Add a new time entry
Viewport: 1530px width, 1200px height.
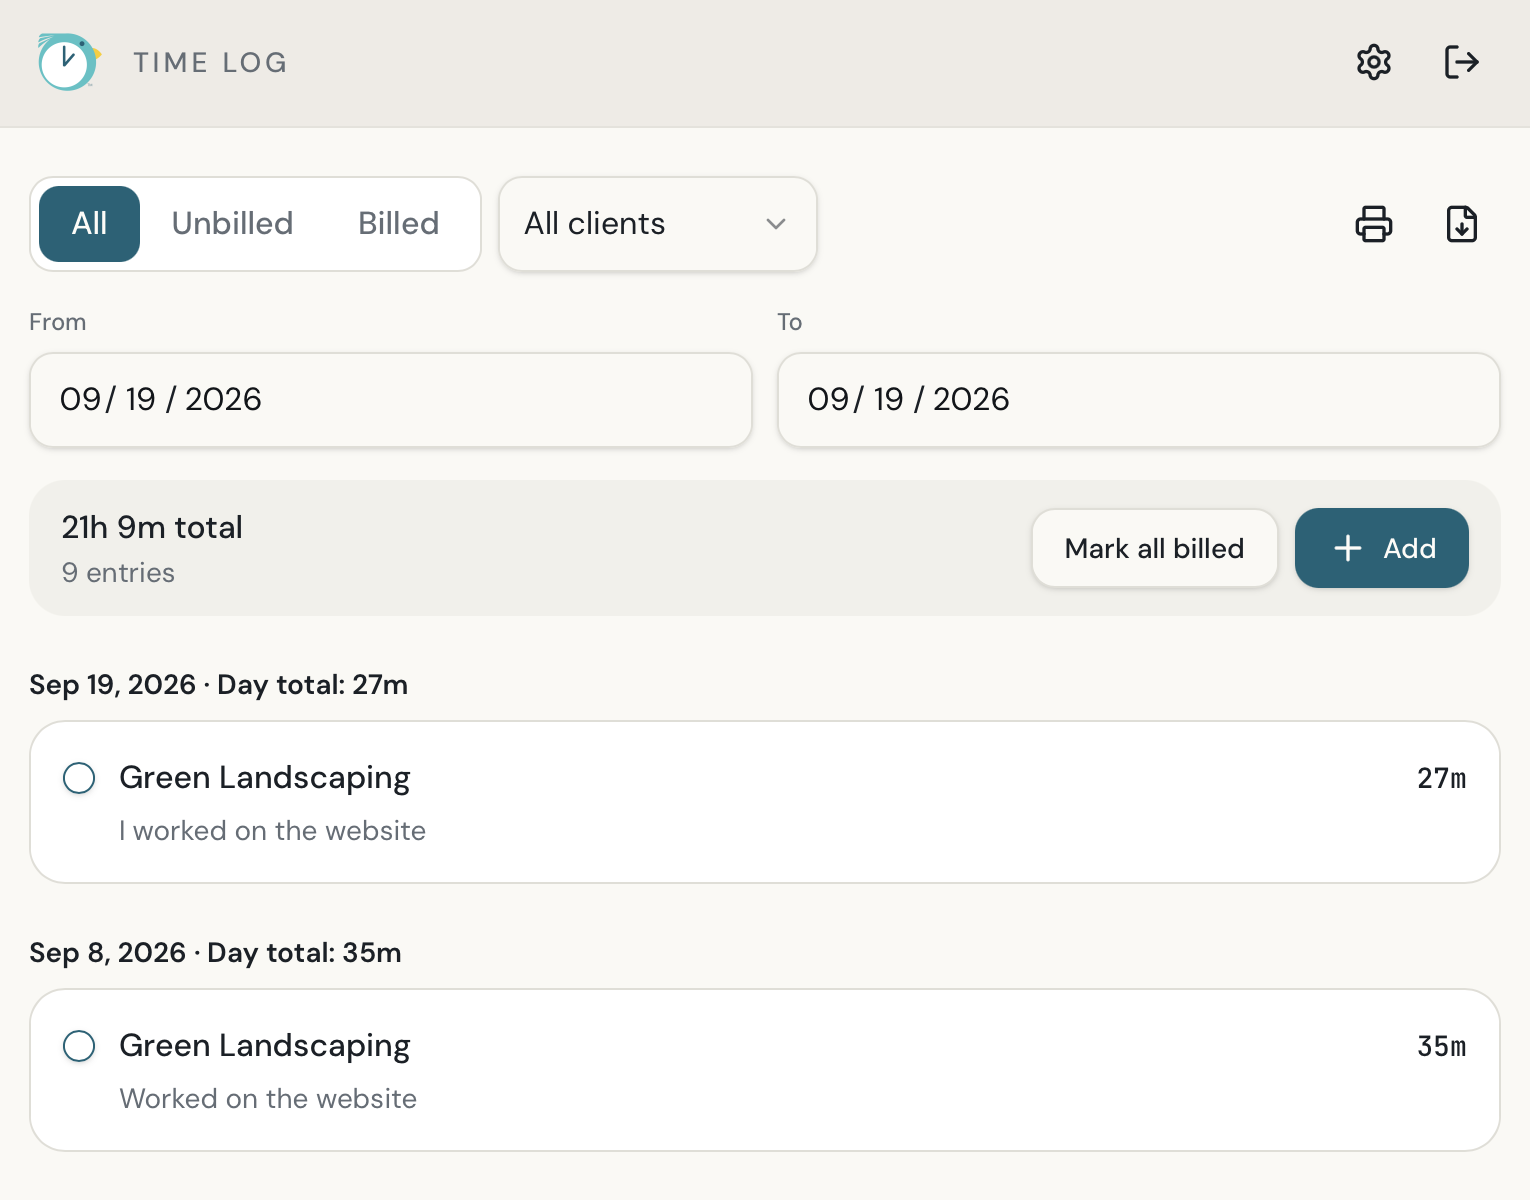(1382, 548)
